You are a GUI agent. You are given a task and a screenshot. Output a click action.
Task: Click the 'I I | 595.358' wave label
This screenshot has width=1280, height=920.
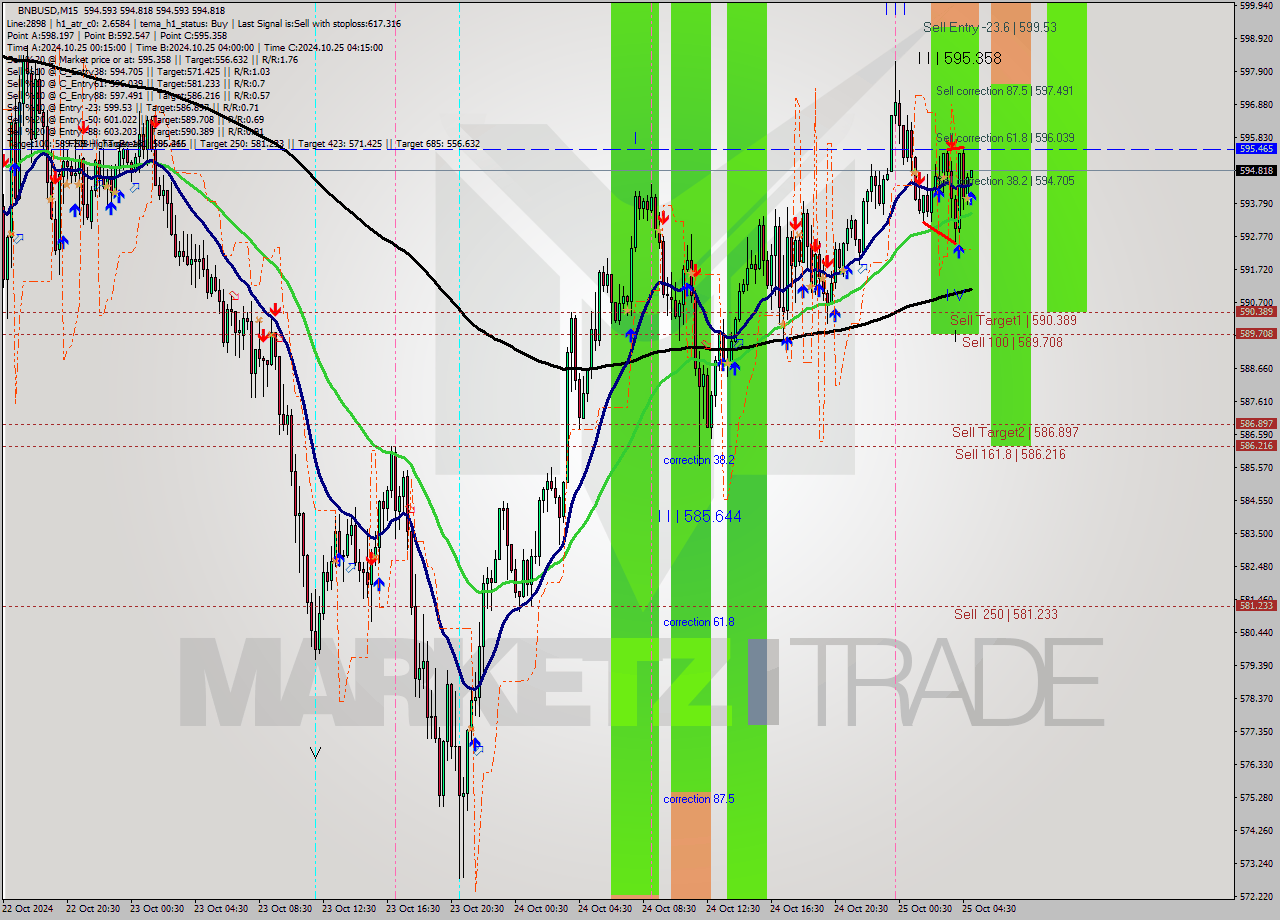[x=960, y=59]
